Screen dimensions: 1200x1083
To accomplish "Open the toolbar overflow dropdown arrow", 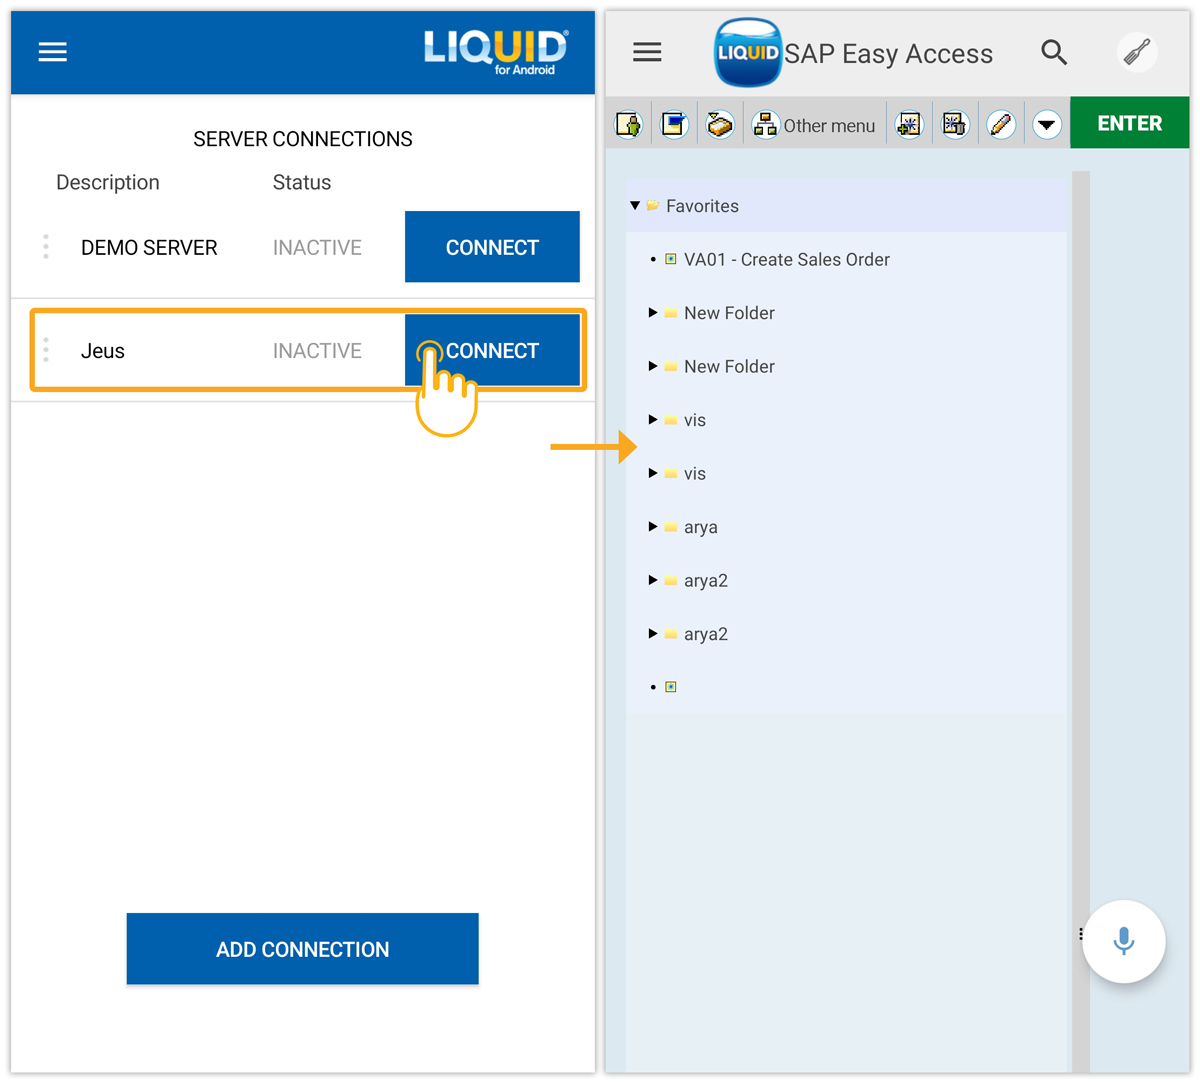I will (1047, 125).
